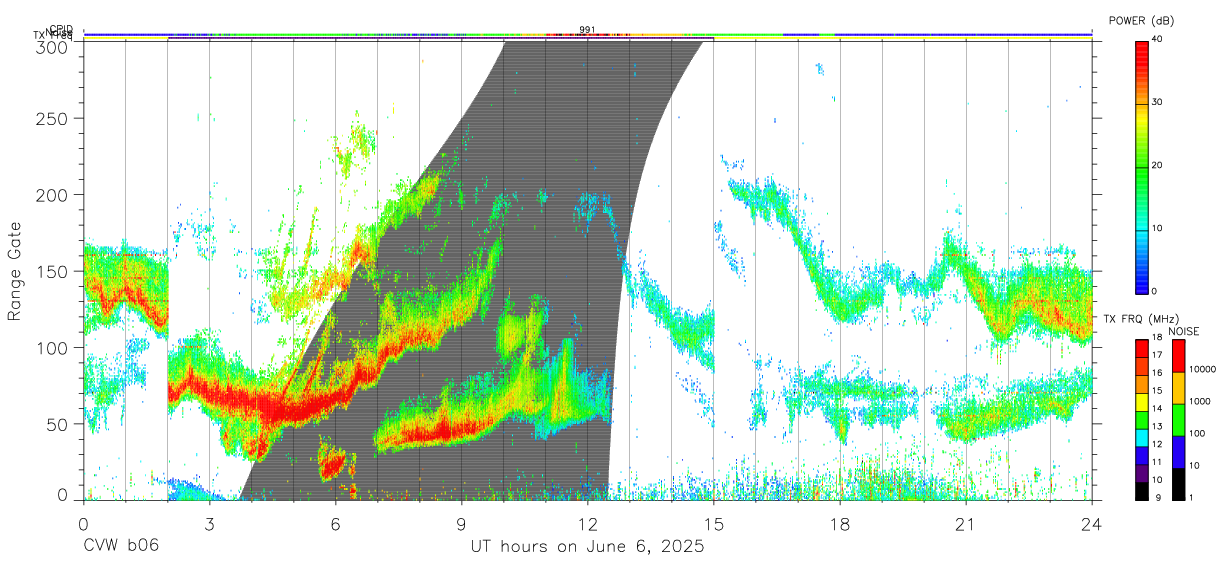Click the "200" range gate tick label

52,194
